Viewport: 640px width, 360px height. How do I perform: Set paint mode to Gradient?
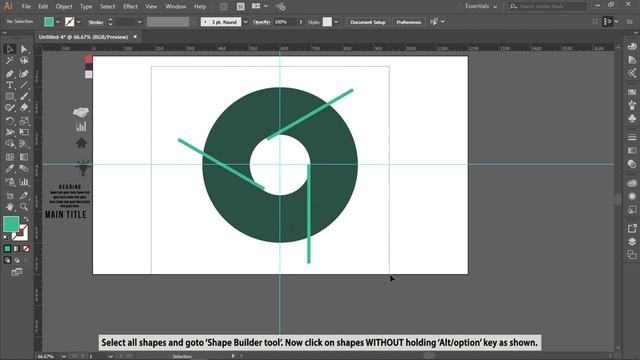pos(17,249)
